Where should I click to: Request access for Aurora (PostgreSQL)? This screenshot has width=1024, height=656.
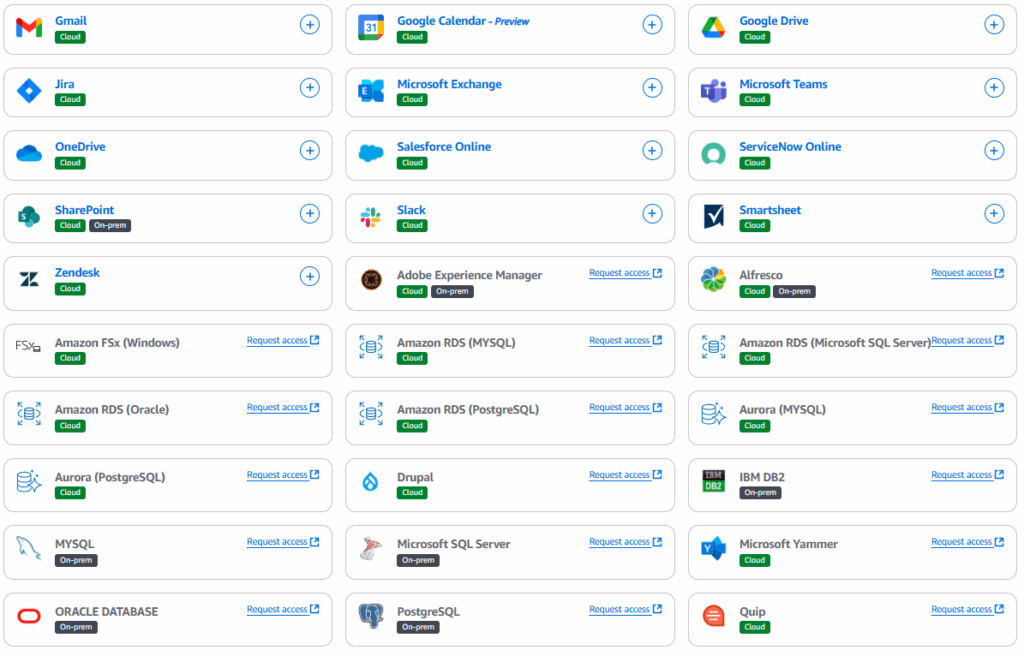pos(283,475)
